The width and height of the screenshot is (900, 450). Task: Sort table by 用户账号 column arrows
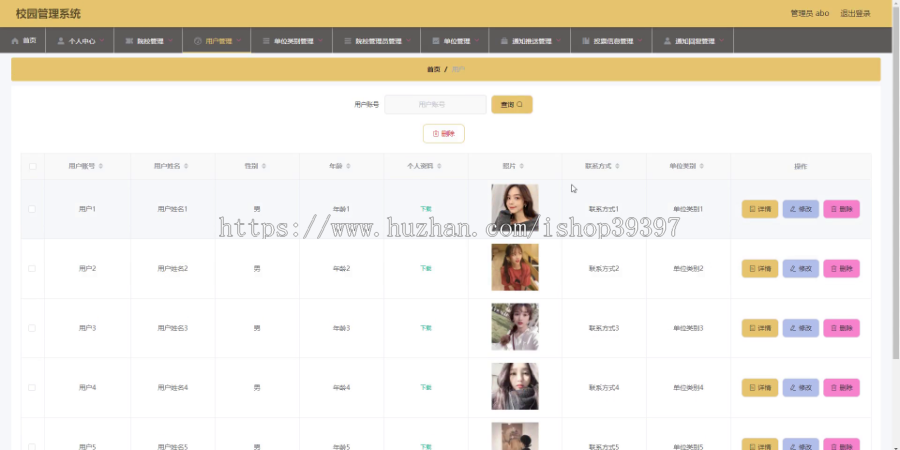click(x=101, y=166)
